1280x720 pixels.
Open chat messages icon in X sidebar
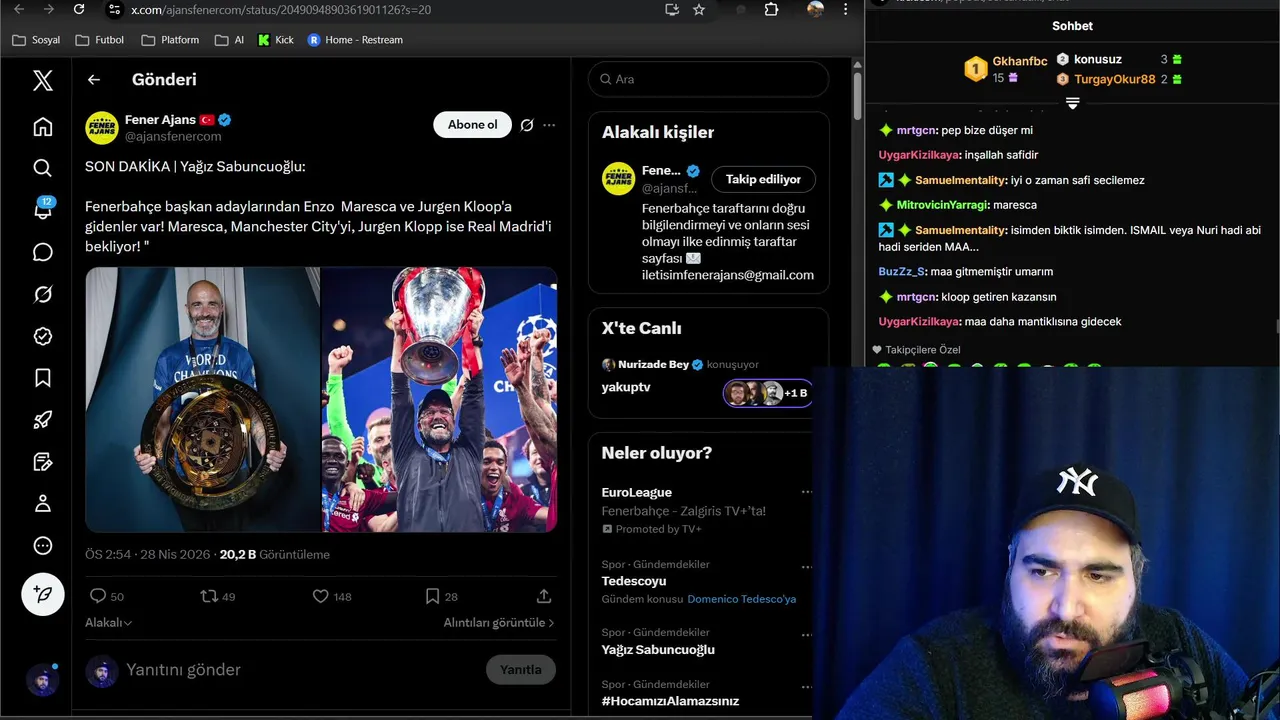pos(42,252)
